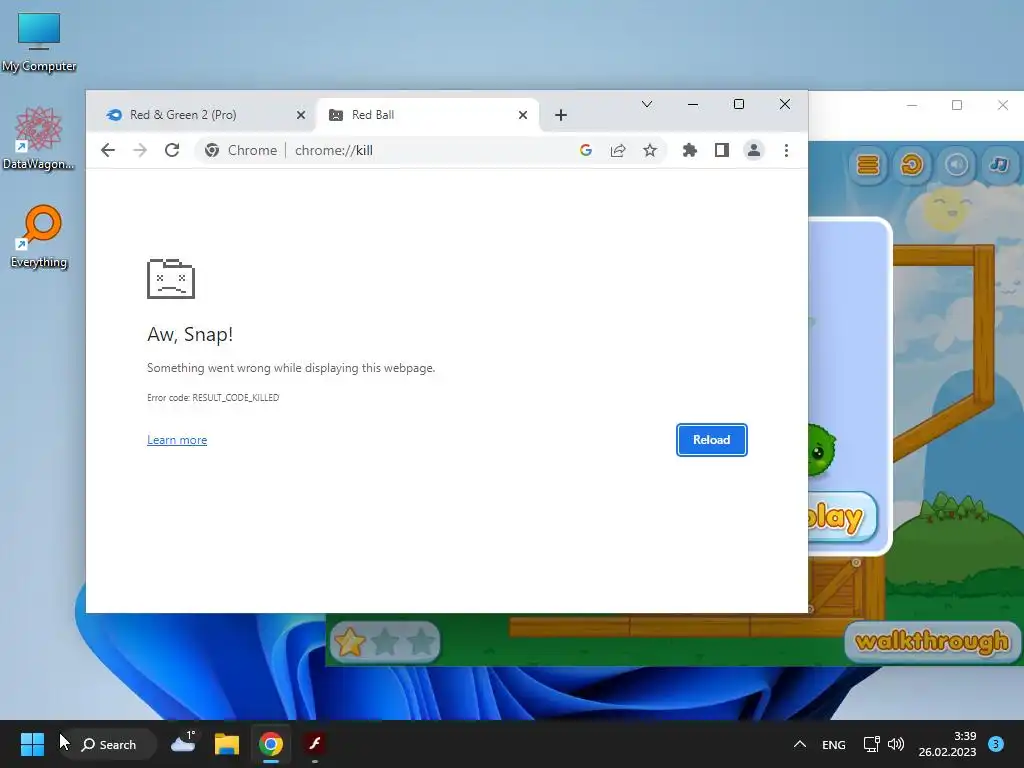
Task: Minimize the background game window
Action: [x=912, y=105]
